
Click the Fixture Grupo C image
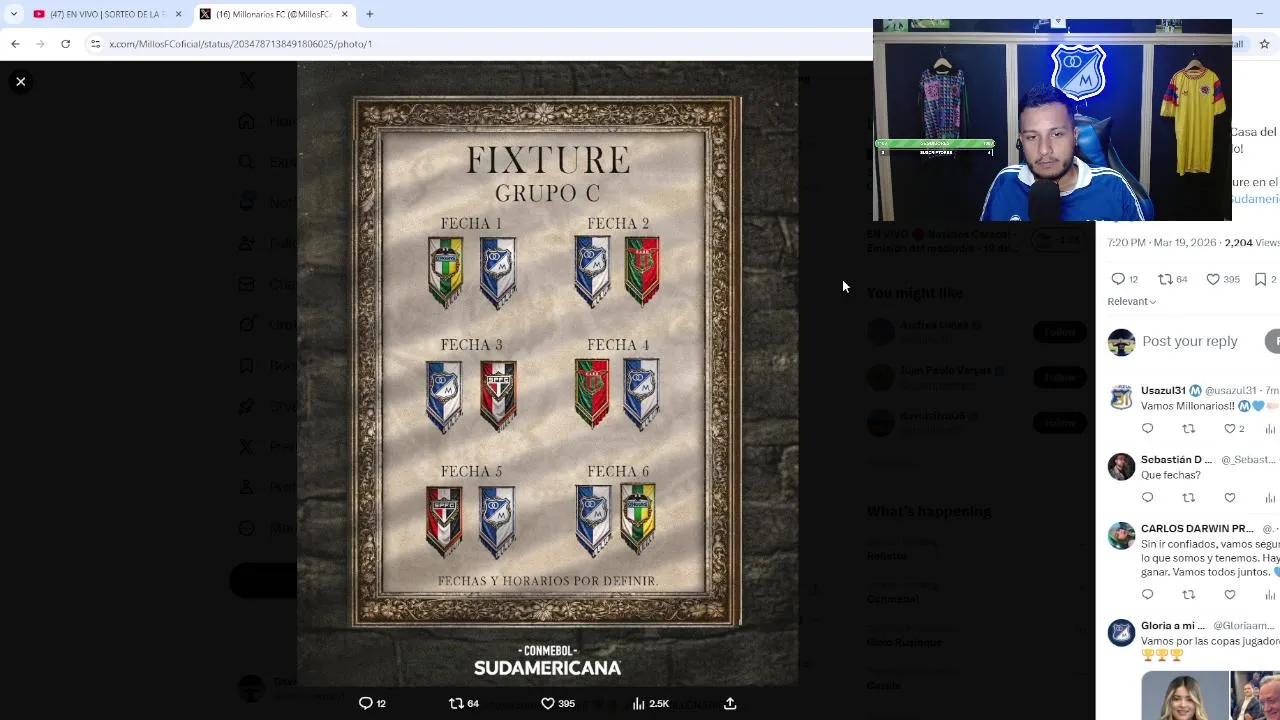547,373
